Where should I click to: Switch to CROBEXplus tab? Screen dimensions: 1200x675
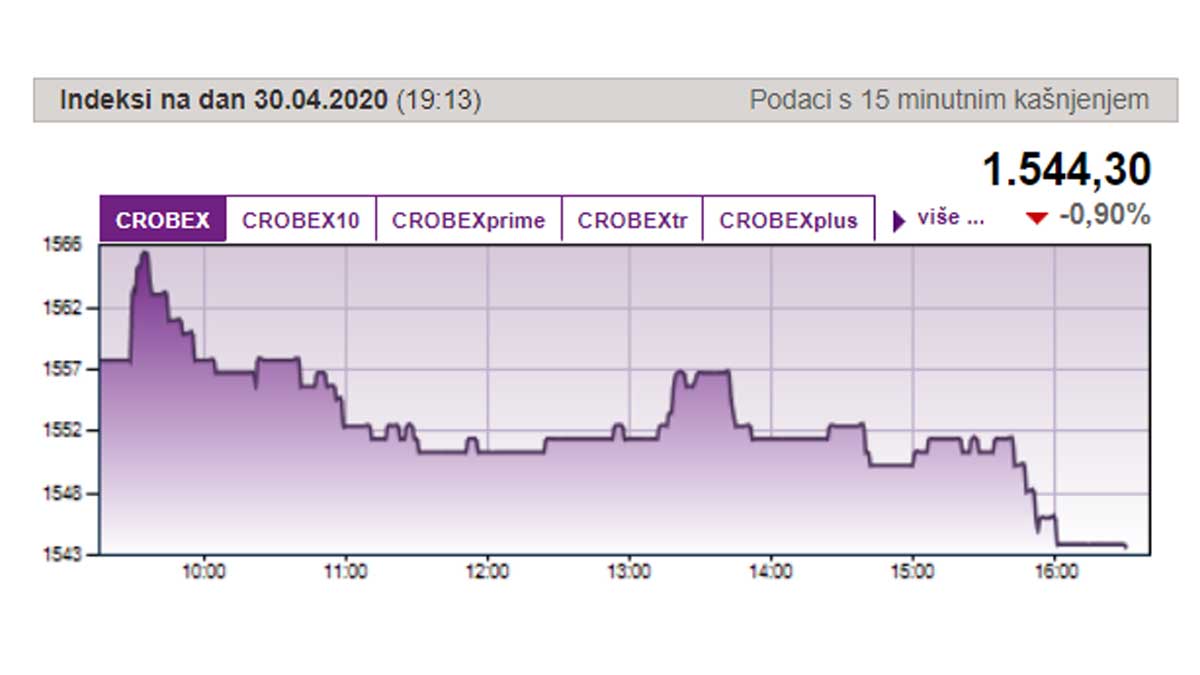click(789, 220)
